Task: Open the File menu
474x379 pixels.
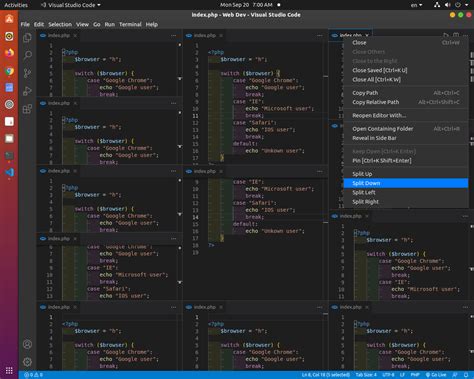Action: pos(25,24)
